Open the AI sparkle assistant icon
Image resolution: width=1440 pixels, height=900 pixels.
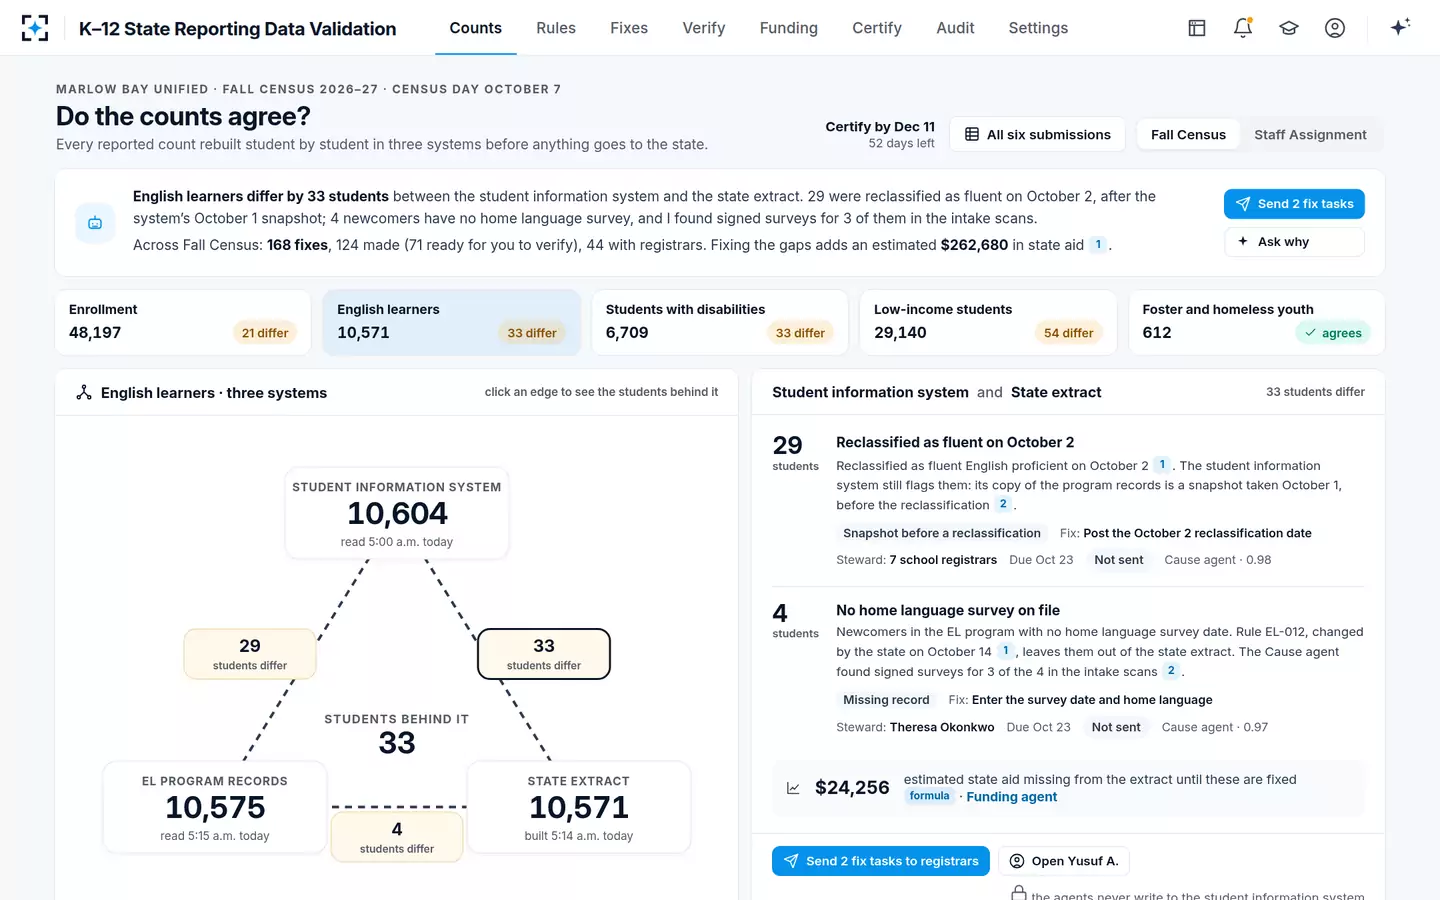point(1400,27)
